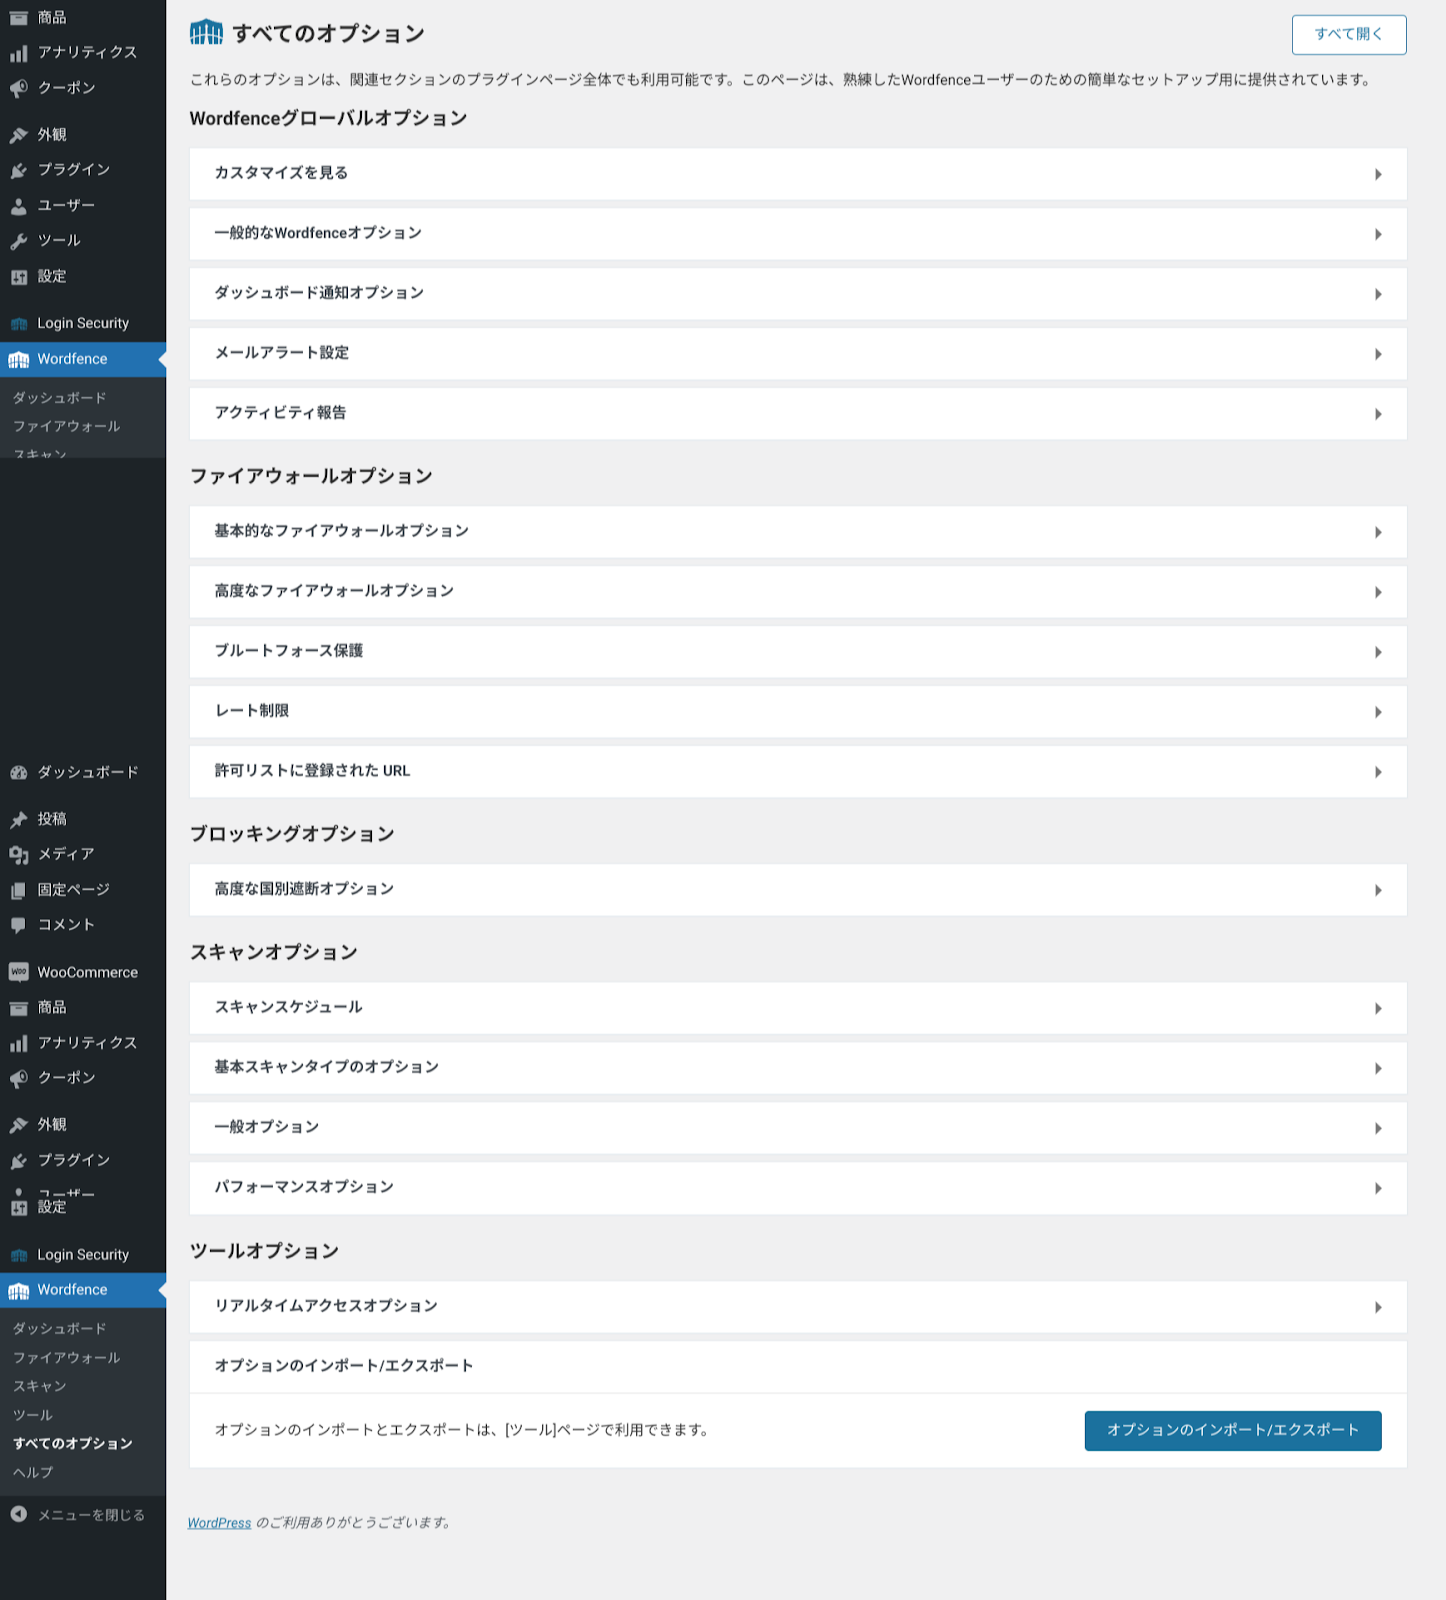Click the ツール wrench icon
This screenshot has height=1600, width=1446.
coord(18,241)
